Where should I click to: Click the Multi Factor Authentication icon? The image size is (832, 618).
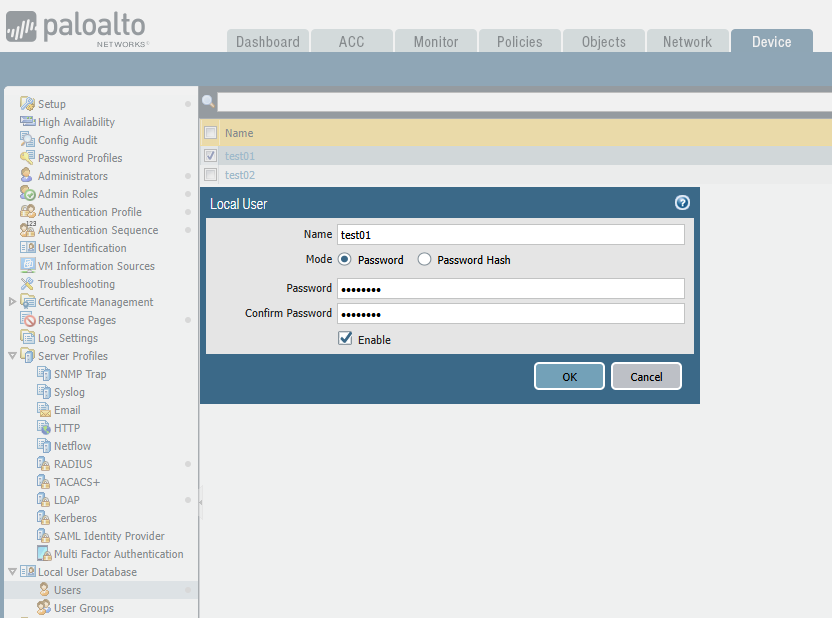coord(44,553)
